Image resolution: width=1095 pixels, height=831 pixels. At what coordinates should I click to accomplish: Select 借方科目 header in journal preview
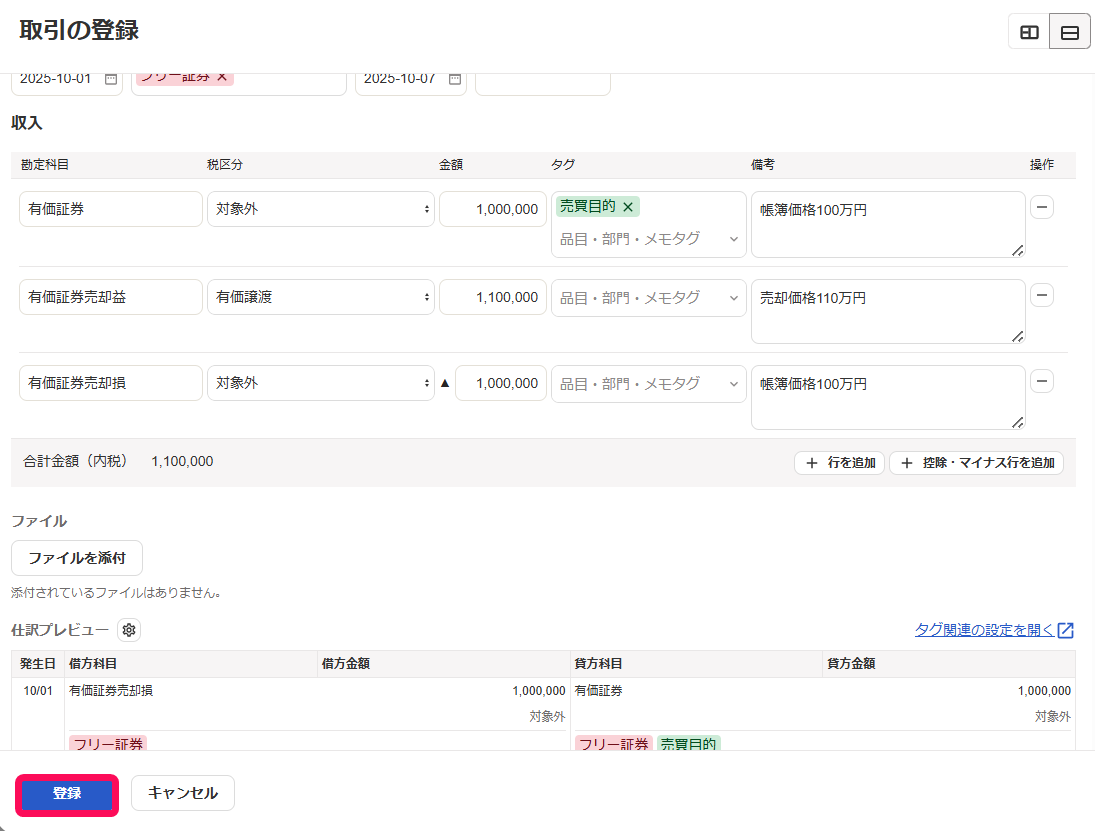coord(93,663)
